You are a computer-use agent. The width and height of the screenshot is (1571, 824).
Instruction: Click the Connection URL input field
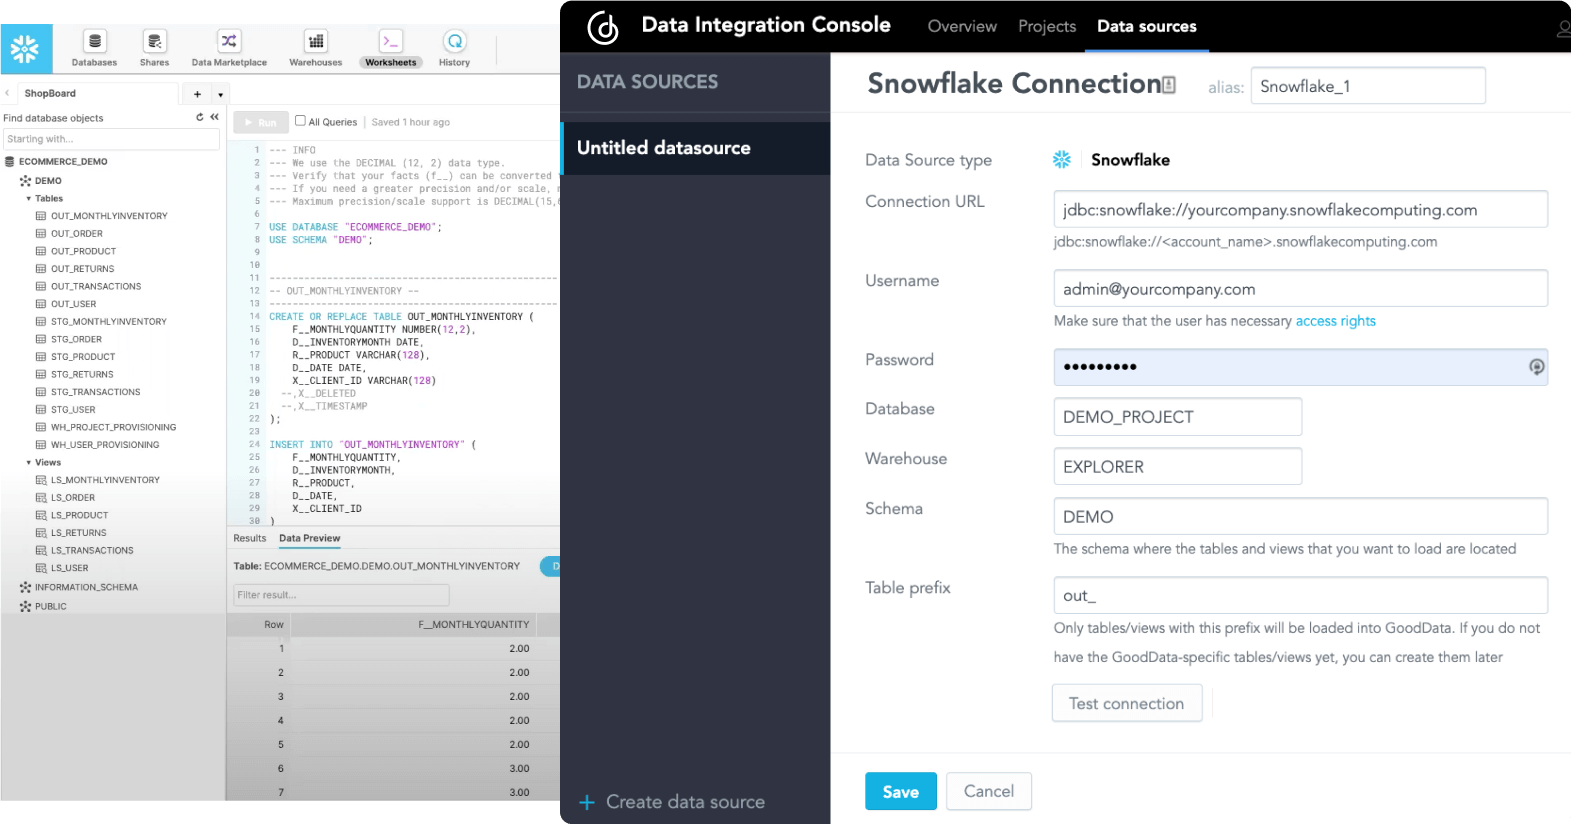[x=1301, y=209]
